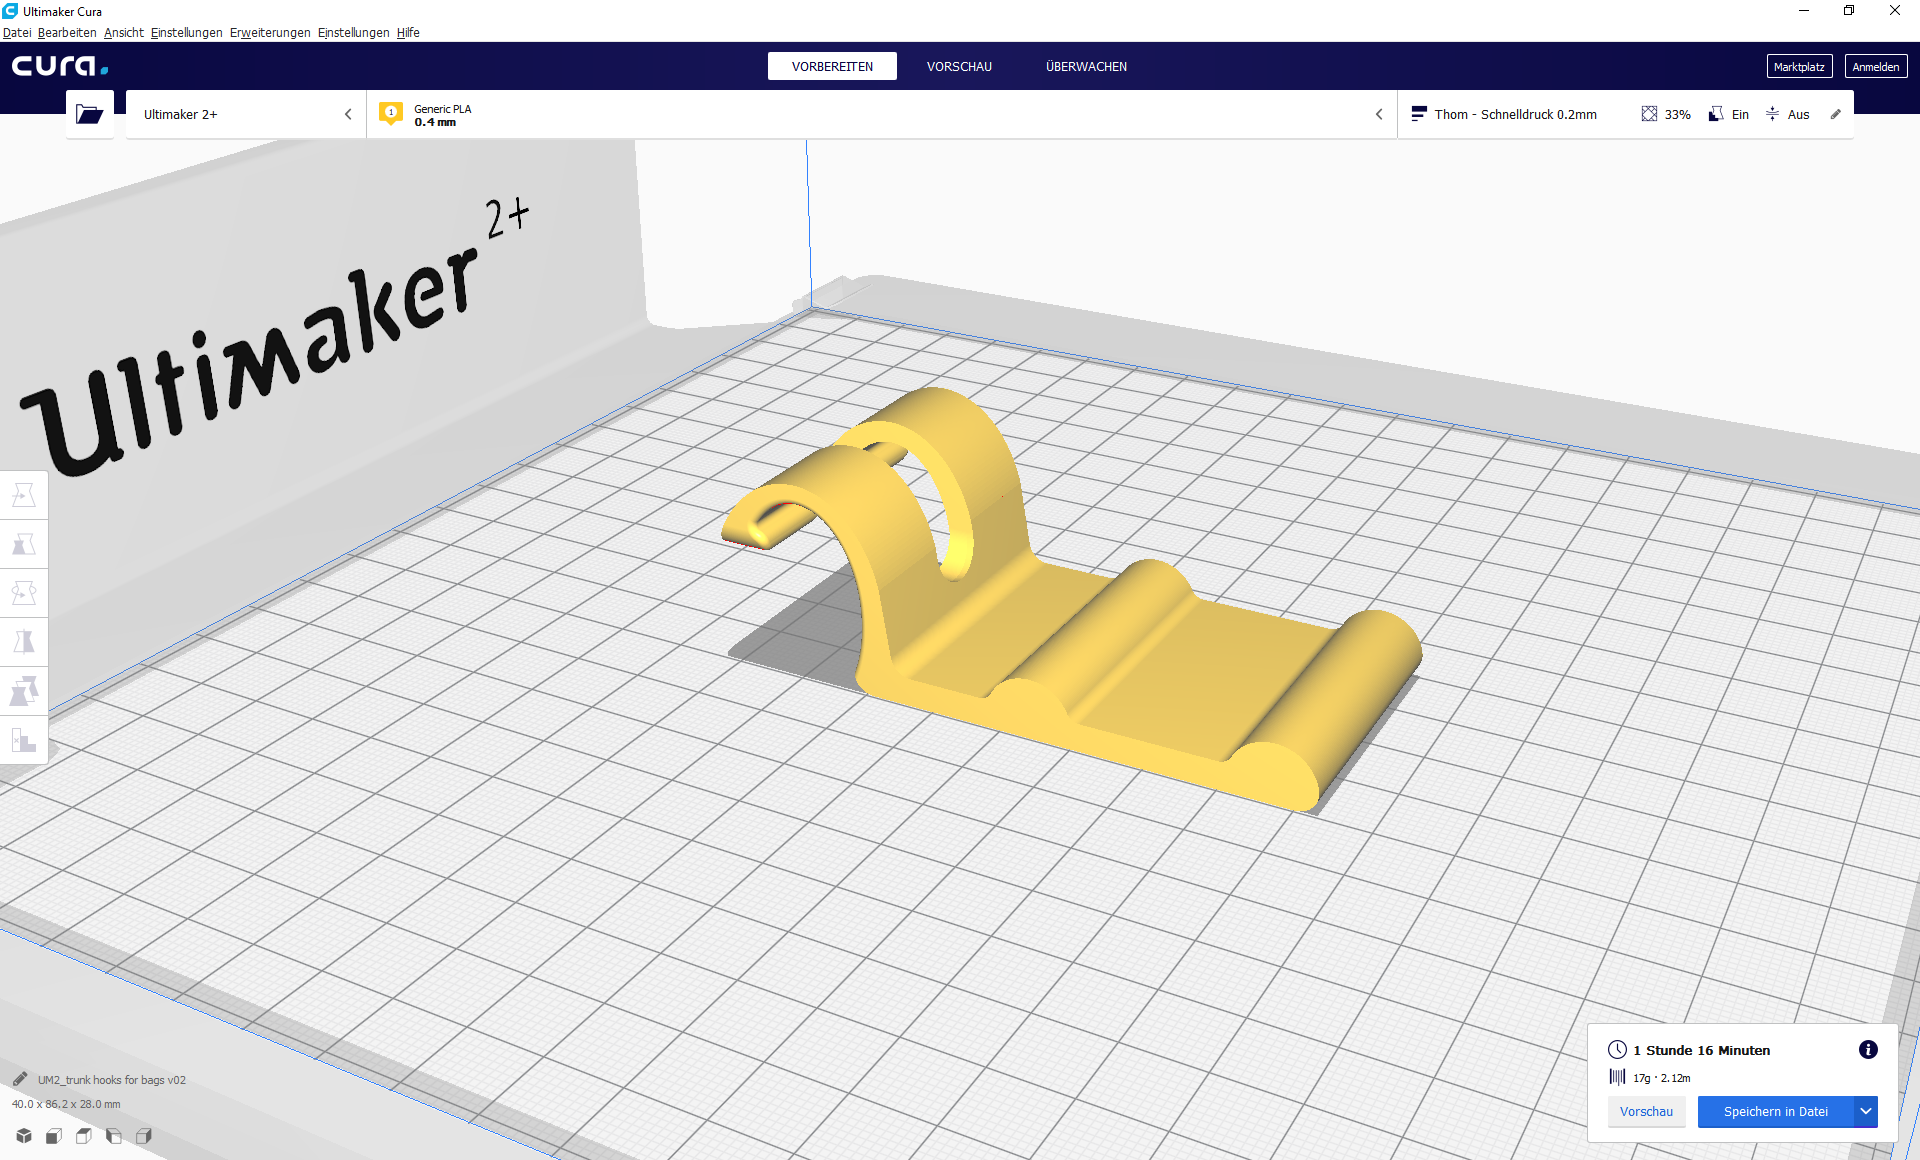Click the Speichern in Datei button

pyautogui.click(x=1775, y=1111)
